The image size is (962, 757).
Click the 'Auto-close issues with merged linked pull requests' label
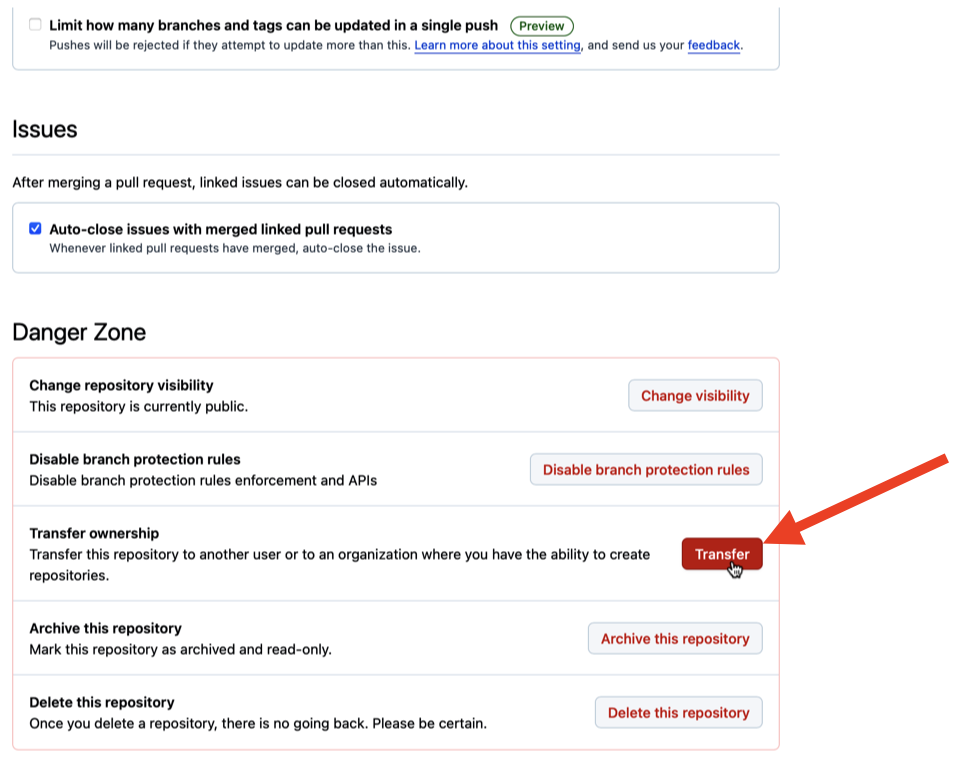point(221,229)
